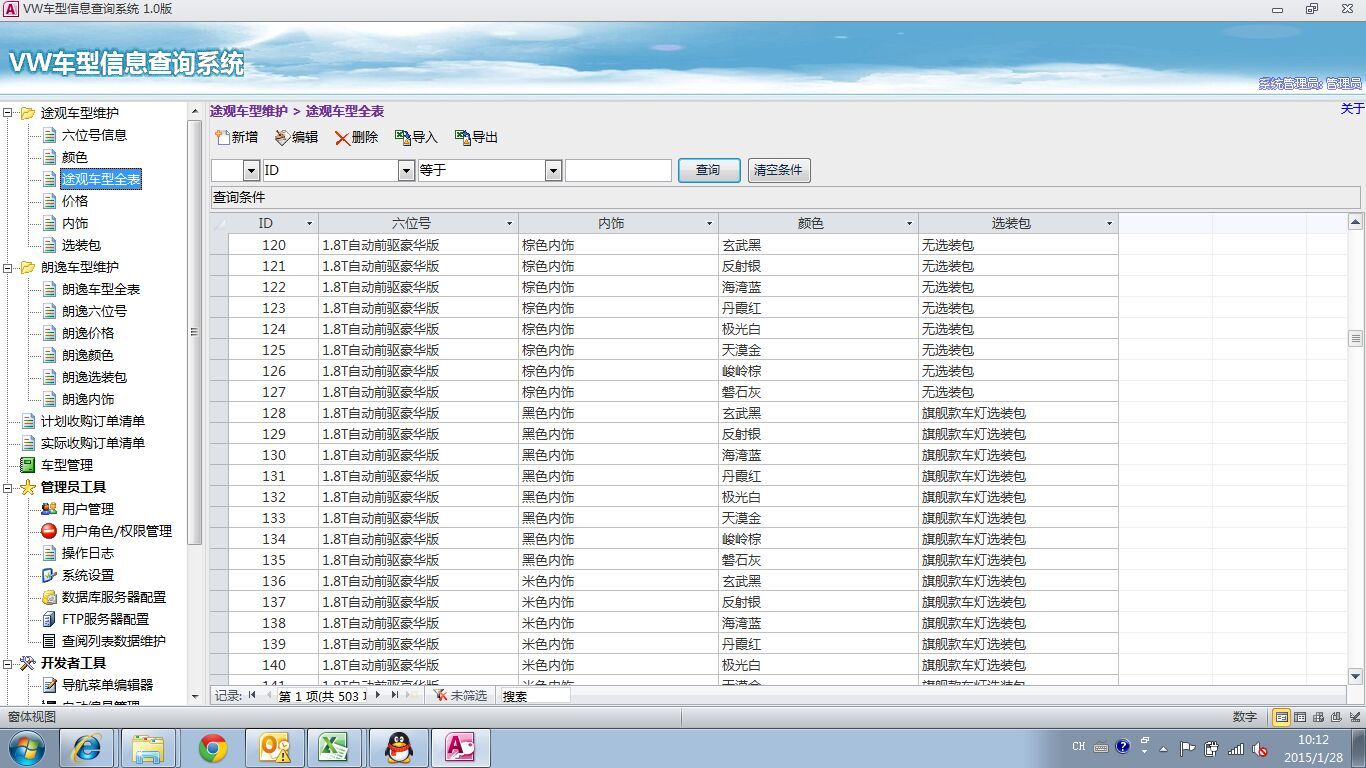Open the 选装包 column filter arrow
The width and height of the screenshot is (1366, 768).
coord(1109,224)
